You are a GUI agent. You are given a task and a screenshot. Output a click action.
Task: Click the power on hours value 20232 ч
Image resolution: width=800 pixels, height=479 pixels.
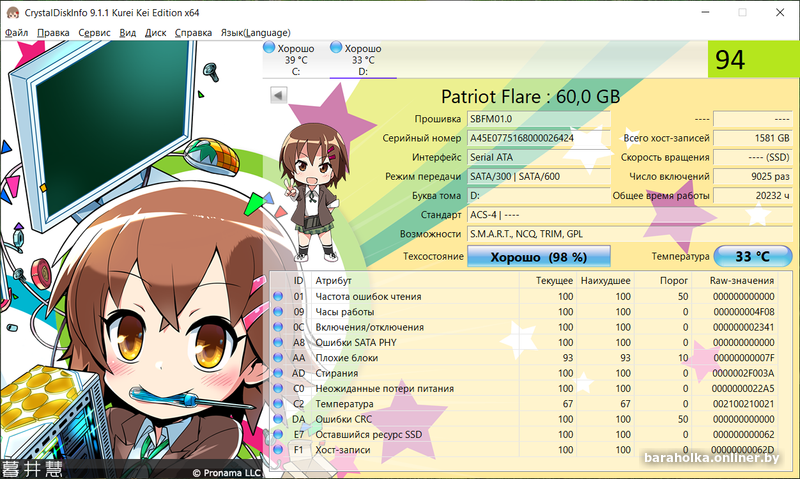(x=753, y=195)
